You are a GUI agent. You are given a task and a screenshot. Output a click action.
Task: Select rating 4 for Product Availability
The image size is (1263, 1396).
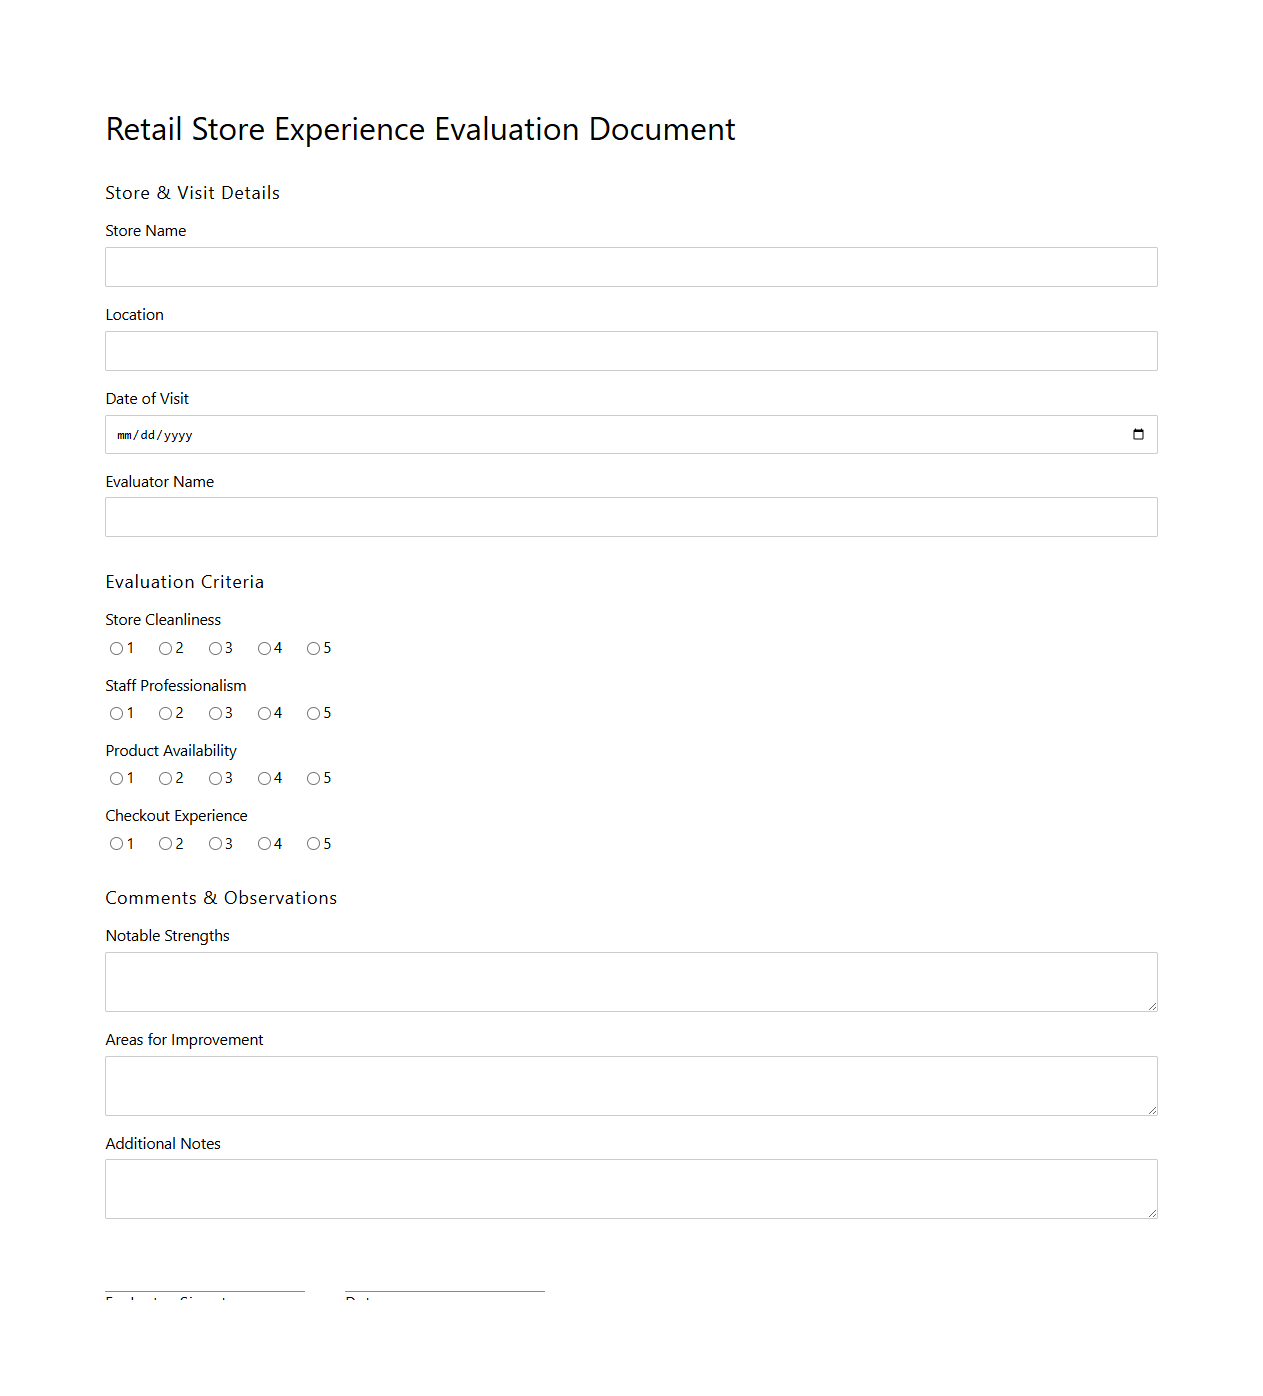(x=264, y=778)
